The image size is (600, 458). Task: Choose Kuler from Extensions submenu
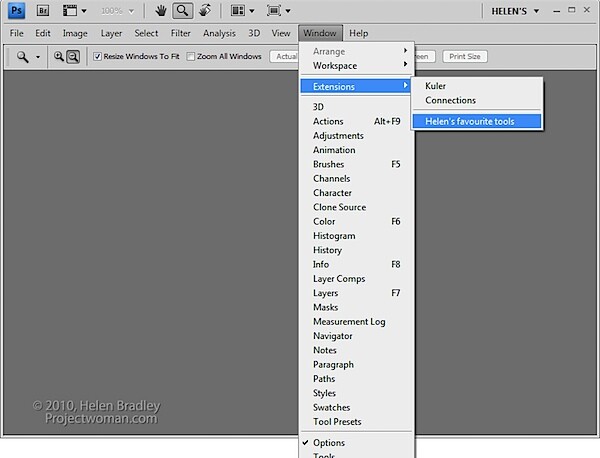pyautogui.click(x=477, y=86)
